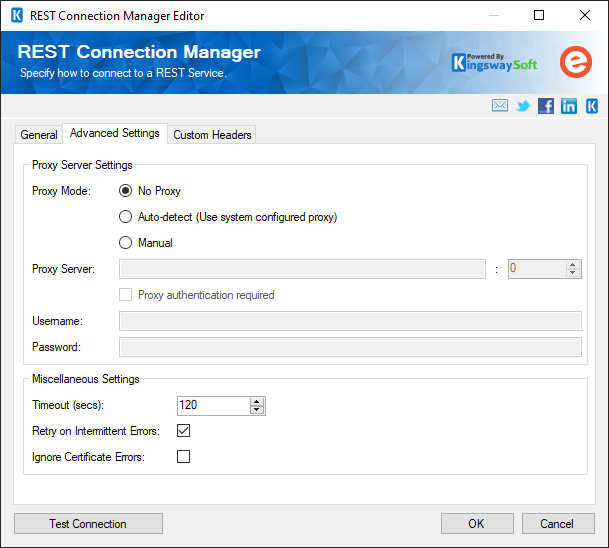The width and height of the screenshot is (609, 548).
Task: Click the Test Connection button
Action: point(88,524)
